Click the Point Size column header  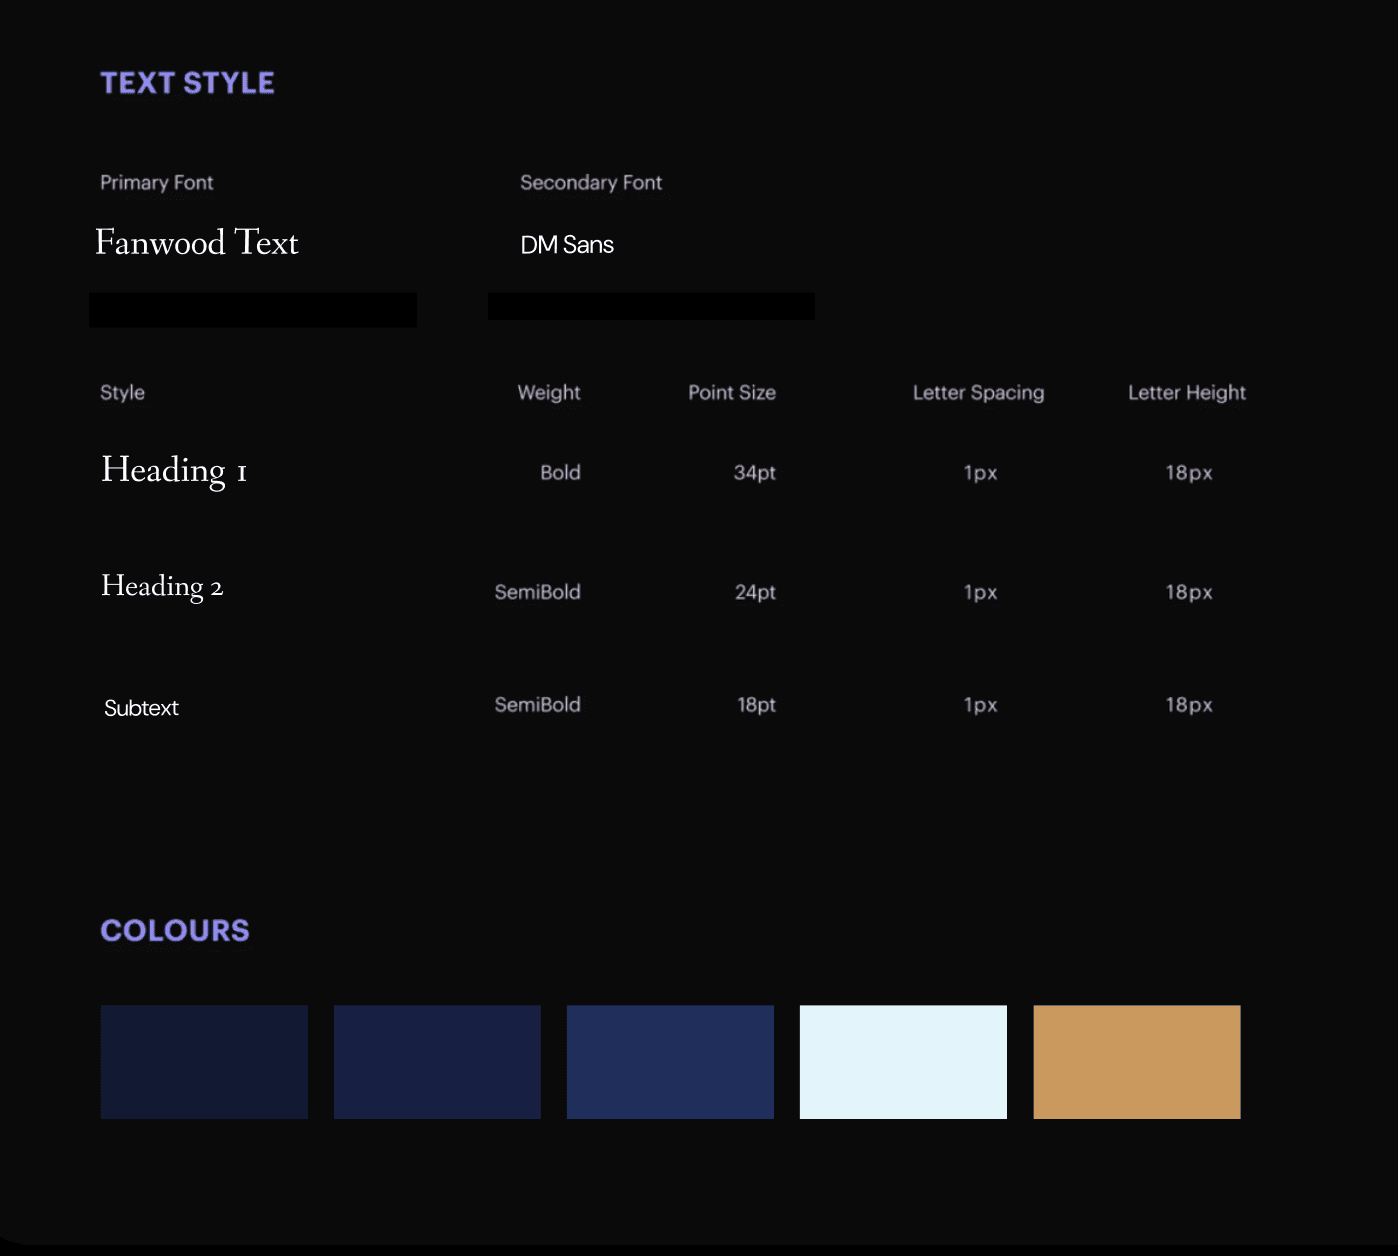tap(731, 392)
